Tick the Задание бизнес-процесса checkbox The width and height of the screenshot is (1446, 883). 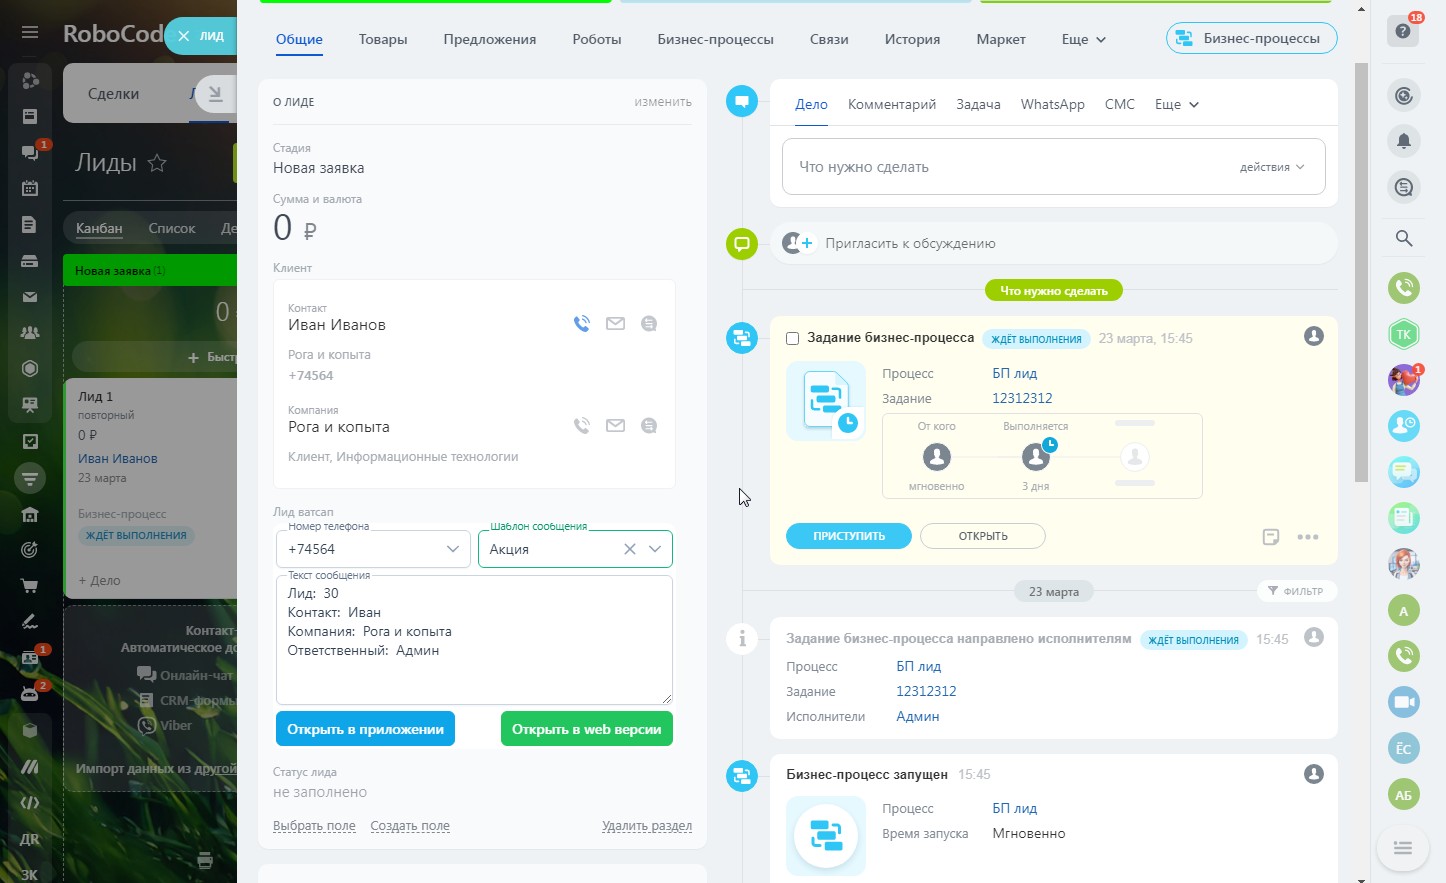tap(793, 338)
